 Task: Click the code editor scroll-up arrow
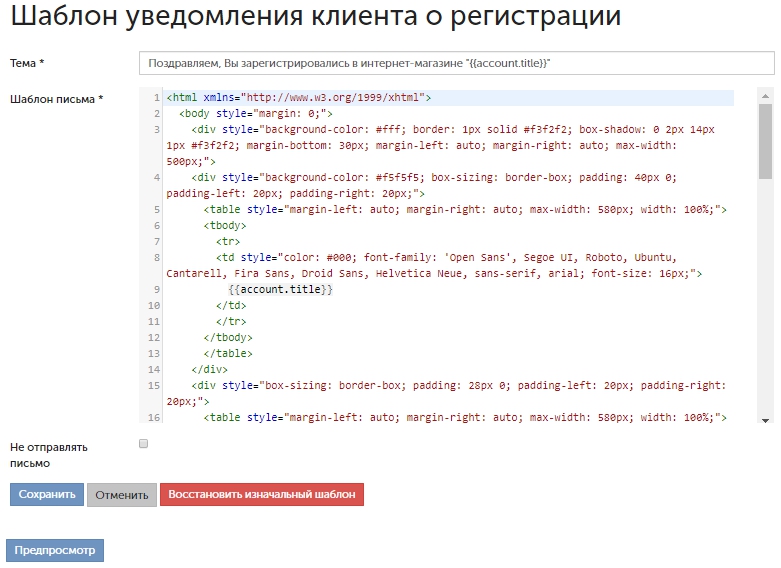click(765, 96)
